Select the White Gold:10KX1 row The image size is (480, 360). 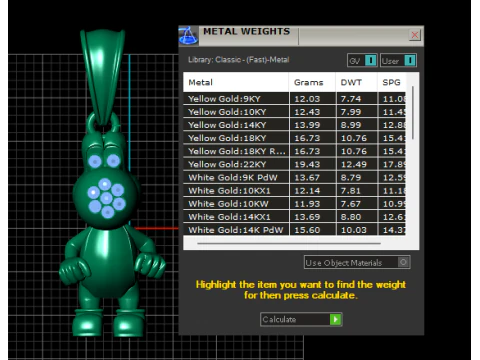[294, 190]
